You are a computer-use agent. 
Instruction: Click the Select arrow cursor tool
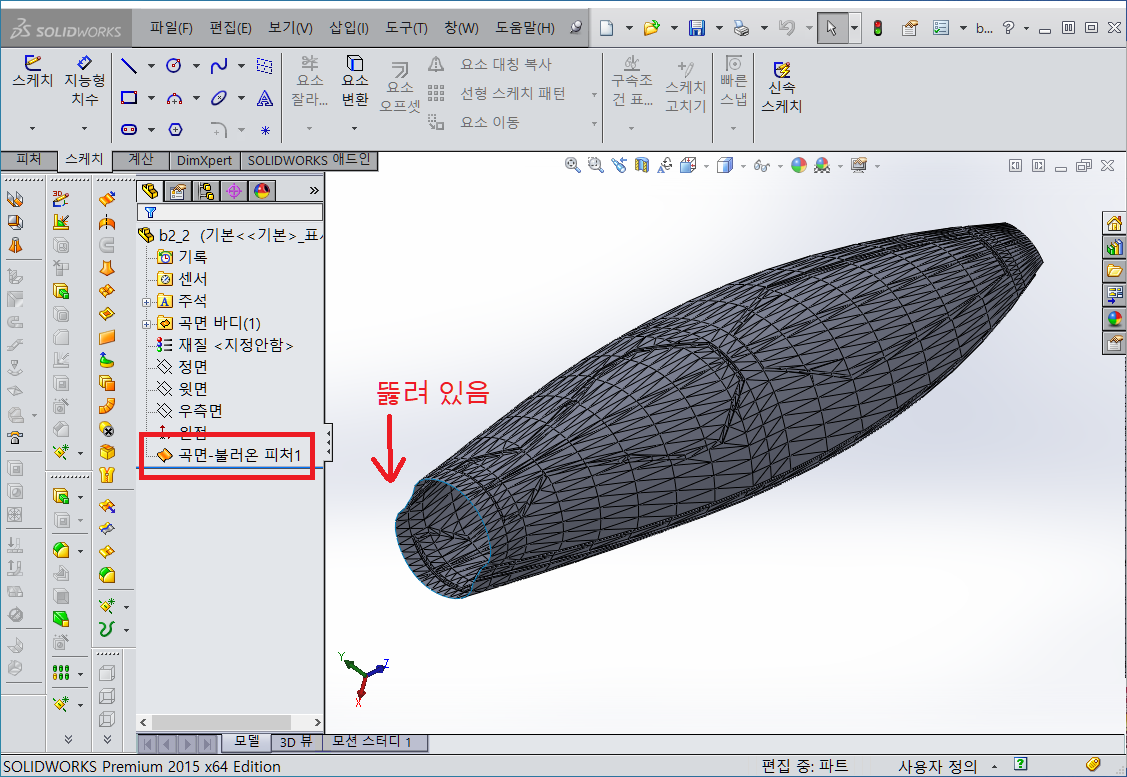click(832, 28)
